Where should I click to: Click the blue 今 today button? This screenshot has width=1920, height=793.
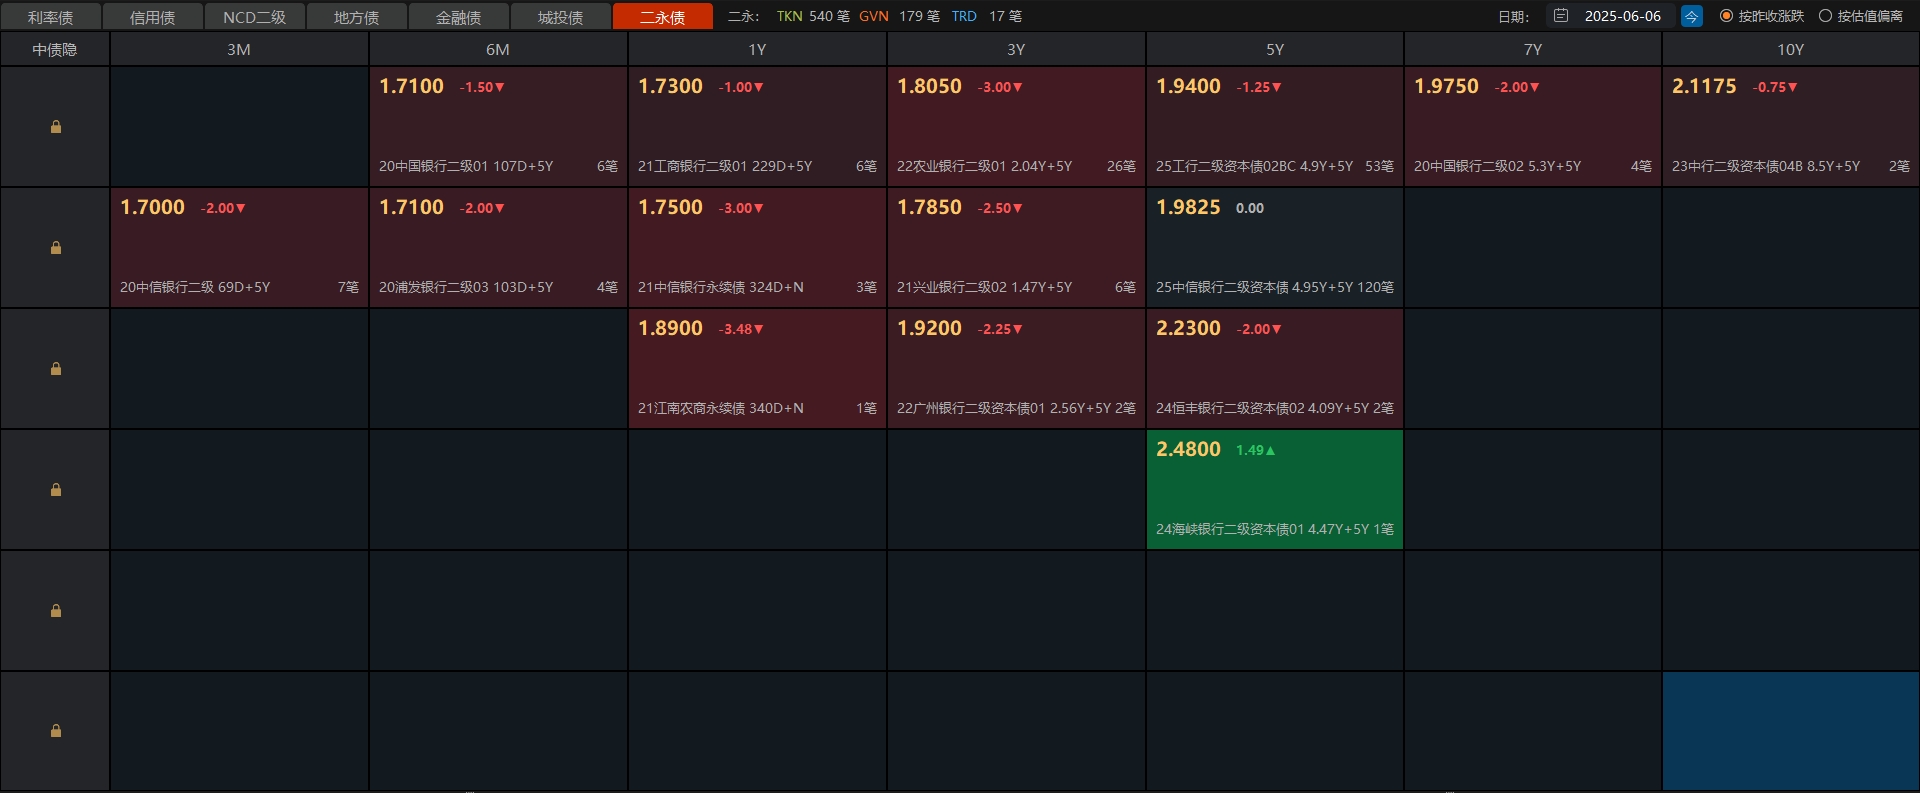(x=1691, y=16)
